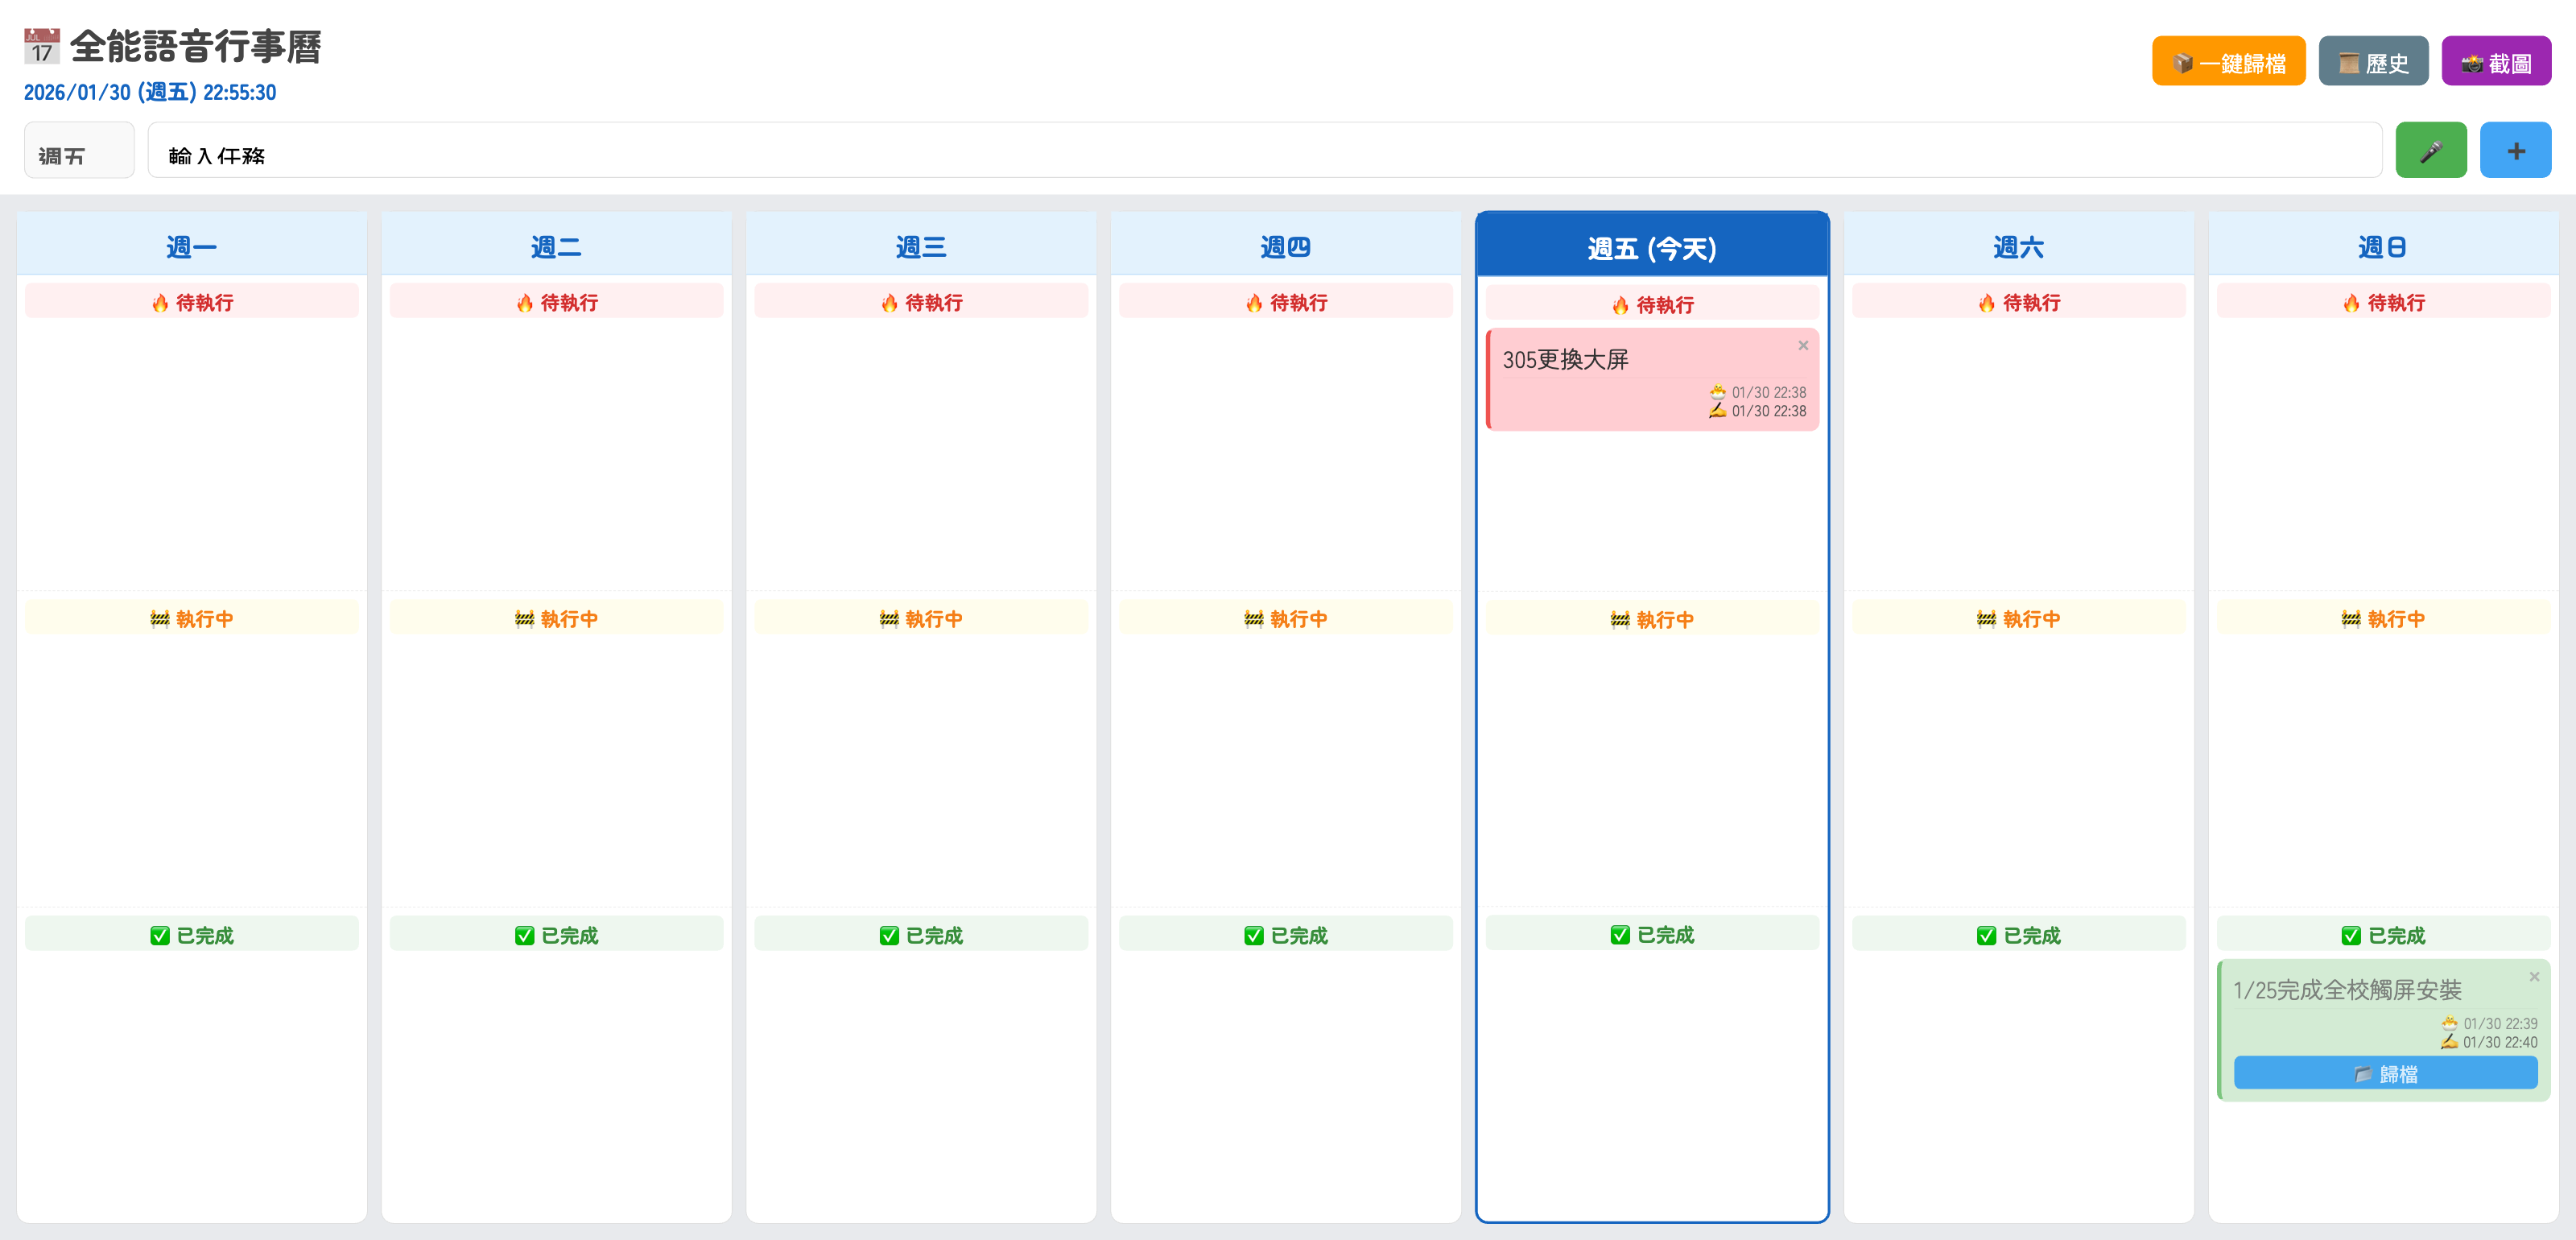
Task: Click the 歸檔 button on the completed task
Action: (x=2385, y=1073)
